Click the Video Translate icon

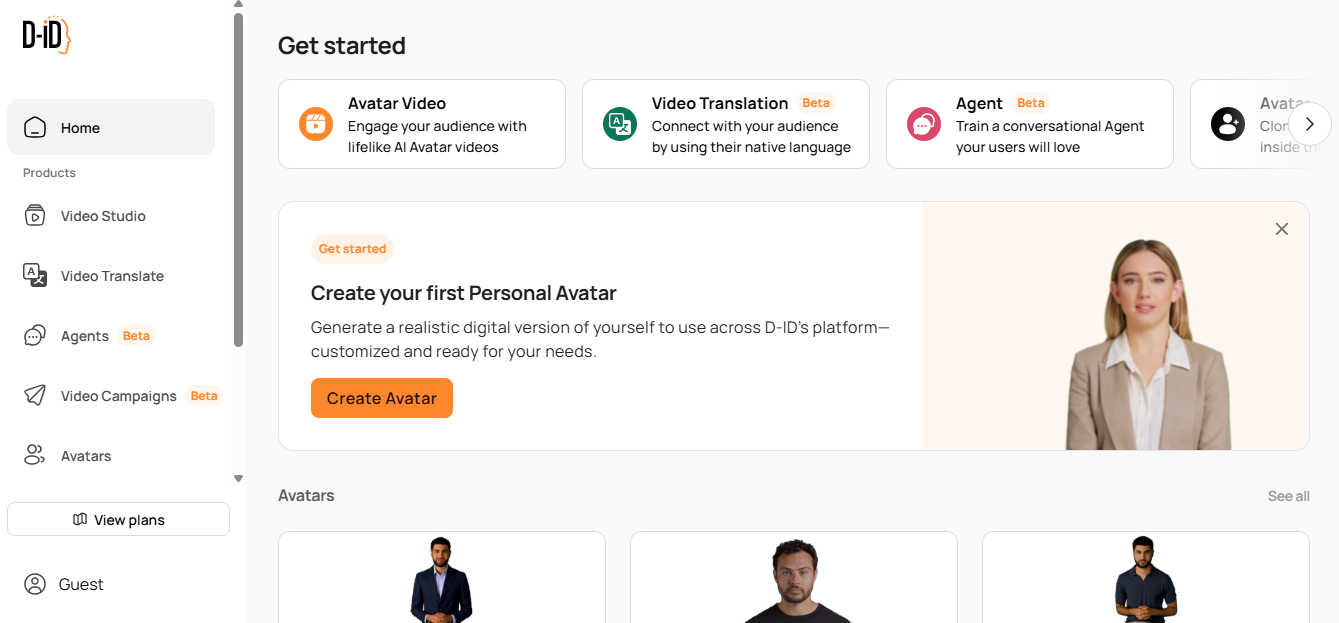coord(35,276)
